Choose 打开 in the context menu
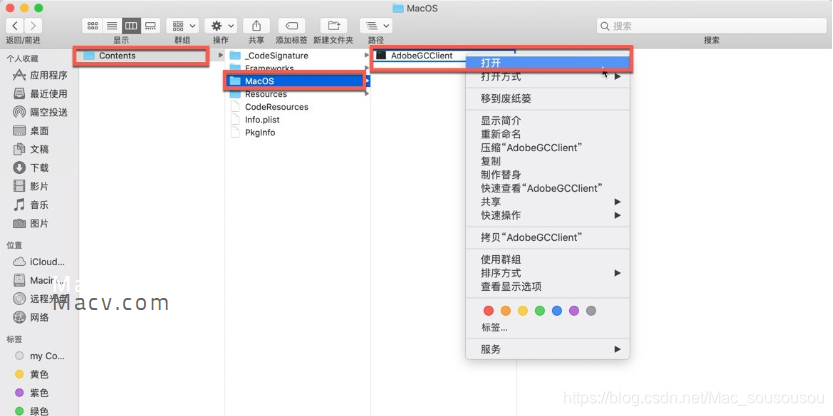Image resolution: width=833 pixels, height=416 pixels. [x=547, y=63]
